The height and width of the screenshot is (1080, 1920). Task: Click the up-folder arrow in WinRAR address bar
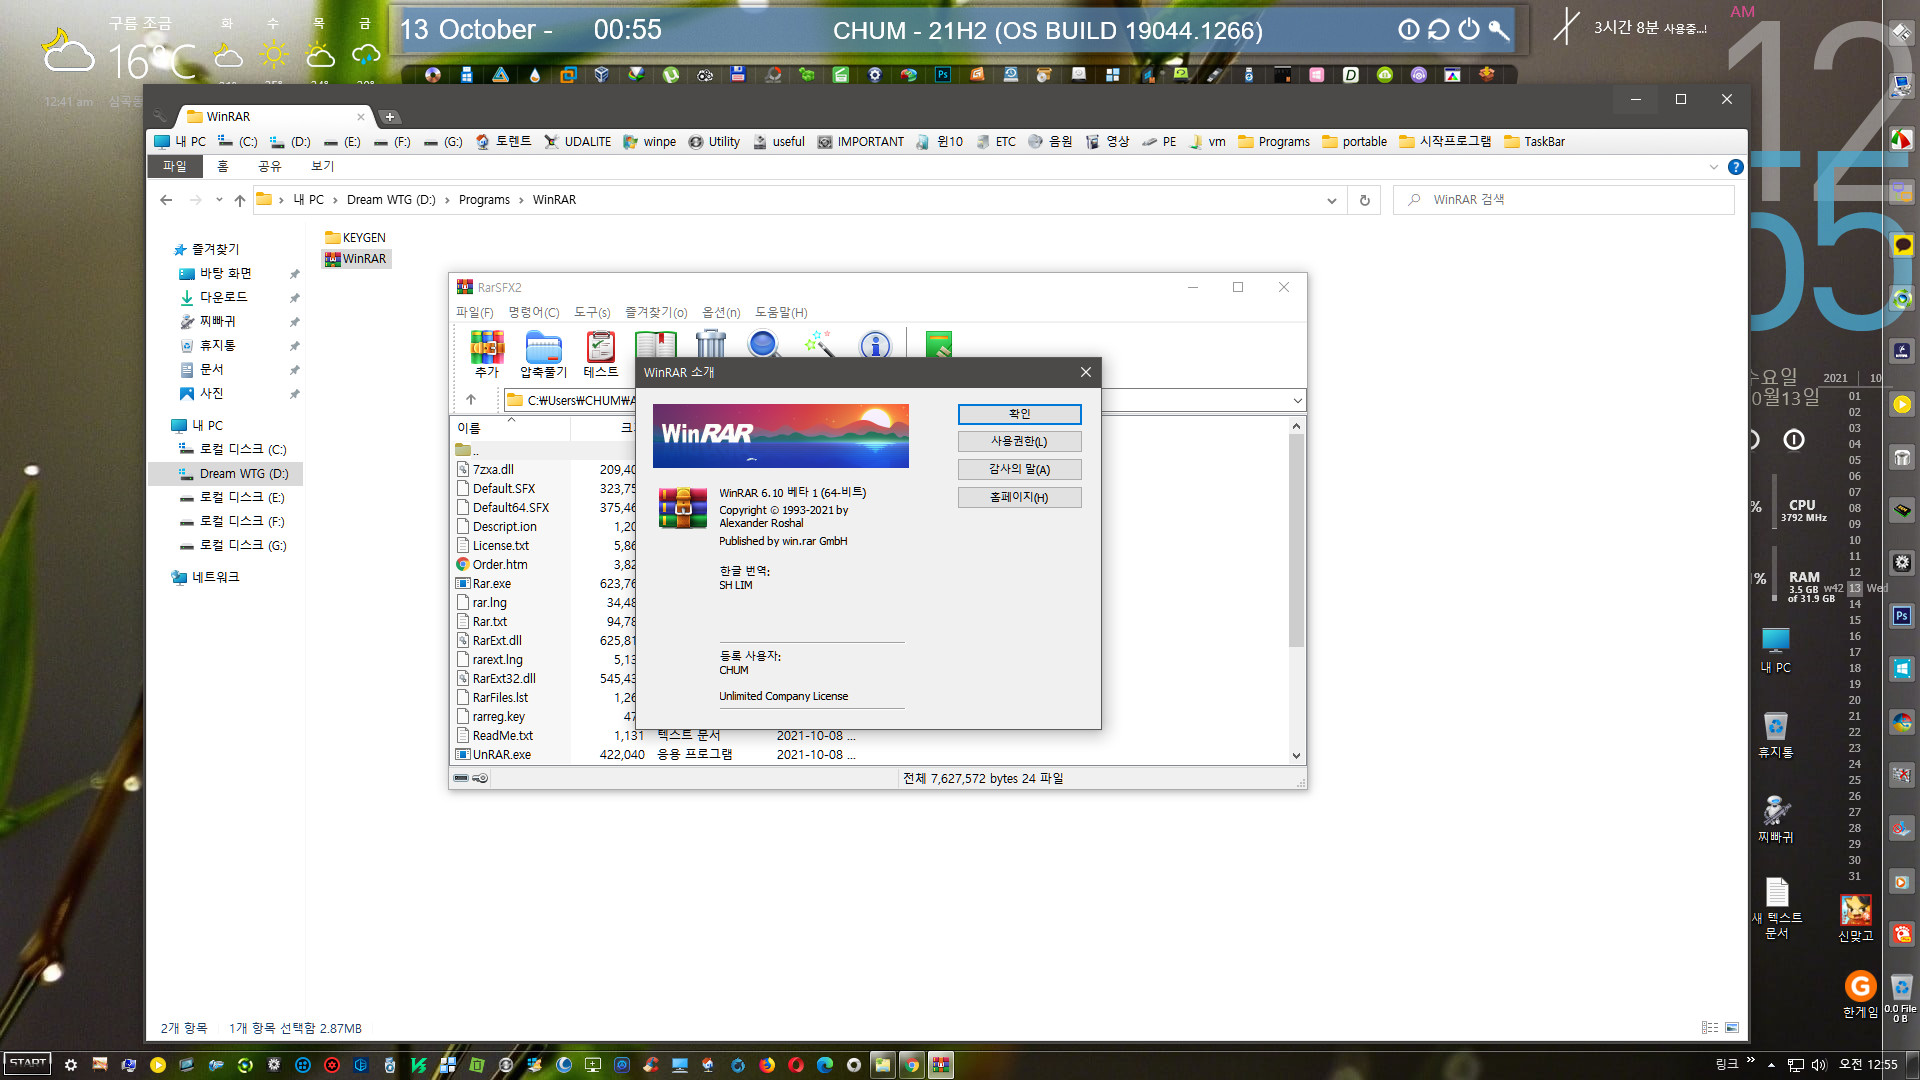click(471, 400)
